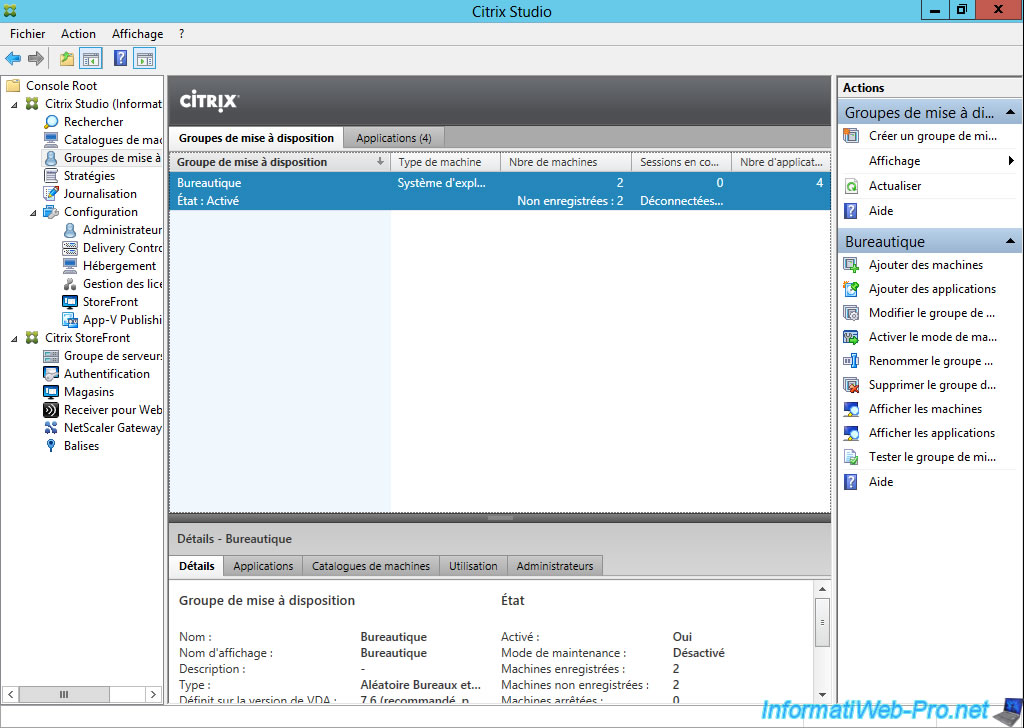The height and width of the screenshot is (728, 1024).
Task: Select the Console Root tree item
Action: [61, 86]
